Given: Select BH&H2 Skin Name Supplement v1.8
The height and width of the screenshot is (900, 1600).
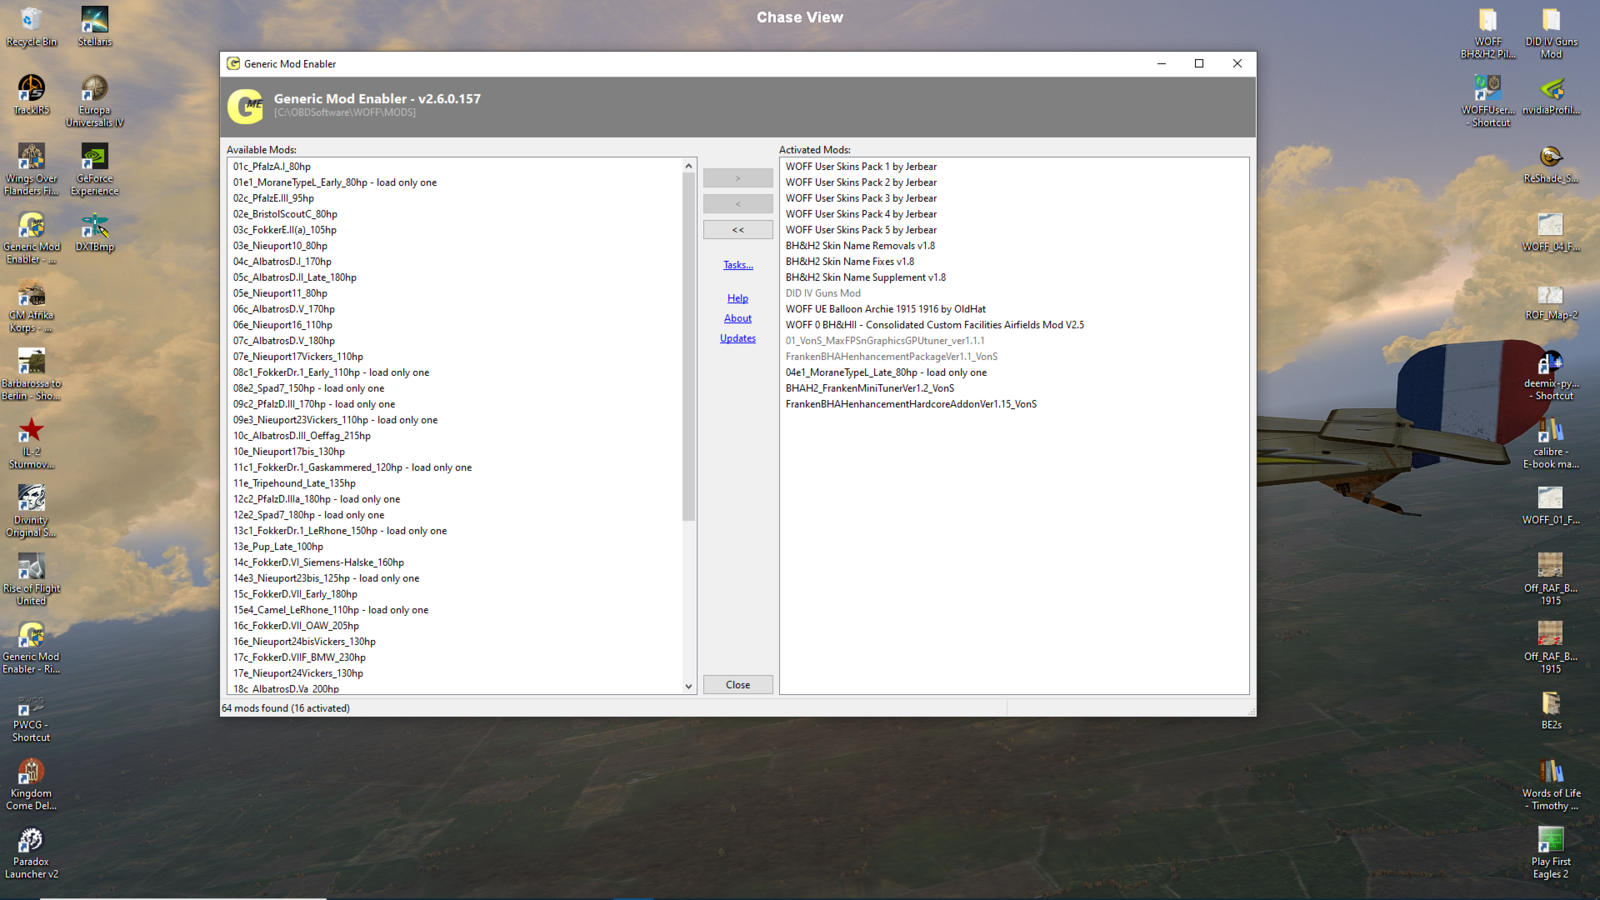Looking at the screenshot, I should pyautogui.click(x=865, y=278).
